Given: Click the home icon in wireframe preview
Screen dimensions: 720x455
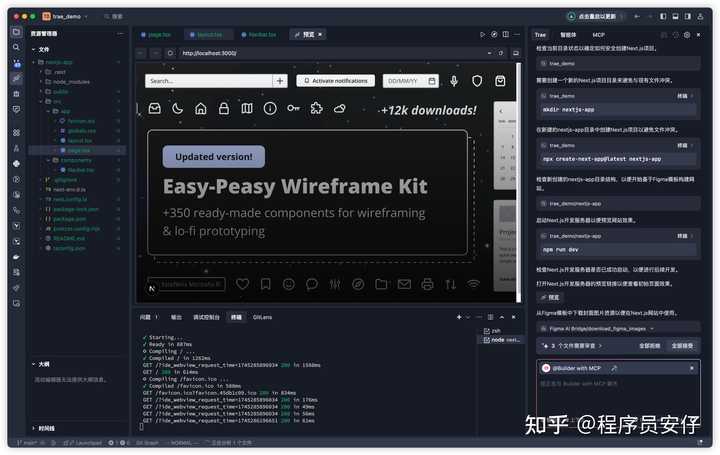Looking at the screenshot, I should (x=201, y=108).
